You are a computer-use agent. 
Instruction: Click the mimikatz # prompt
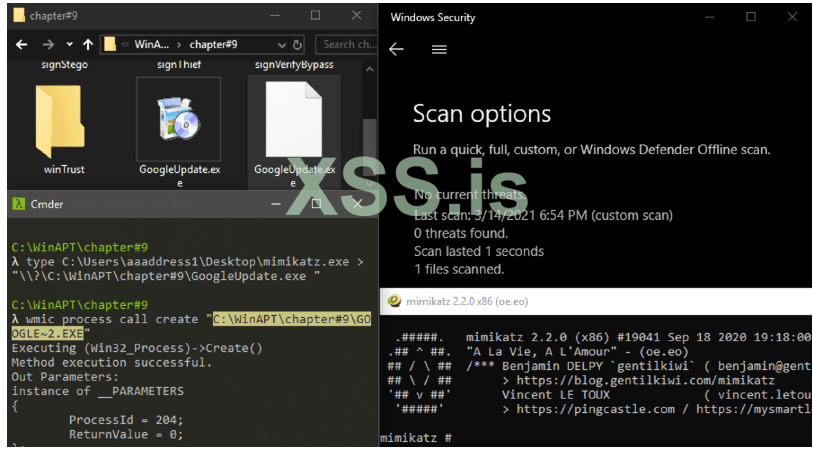[x=416, y=438]
